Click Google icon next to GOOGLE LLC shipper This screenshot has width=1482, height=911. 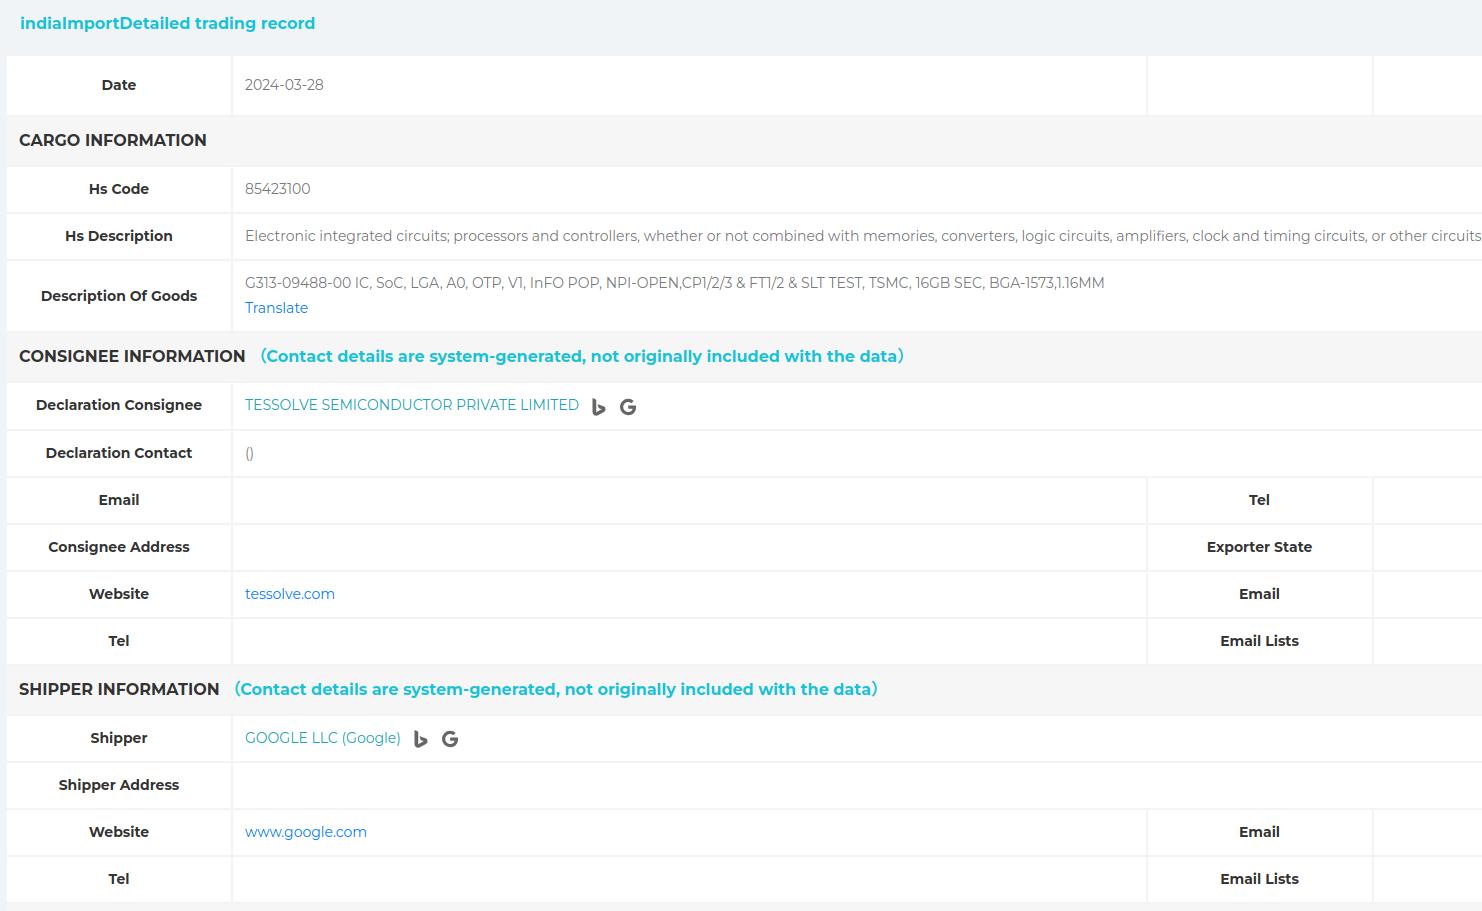pos(450,739)
